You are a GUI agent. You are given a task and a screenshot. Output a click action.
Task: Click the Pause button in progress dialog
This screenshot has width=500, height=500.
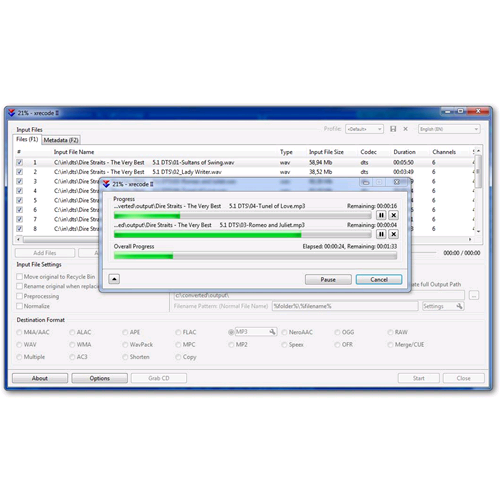tap(328, 279)
